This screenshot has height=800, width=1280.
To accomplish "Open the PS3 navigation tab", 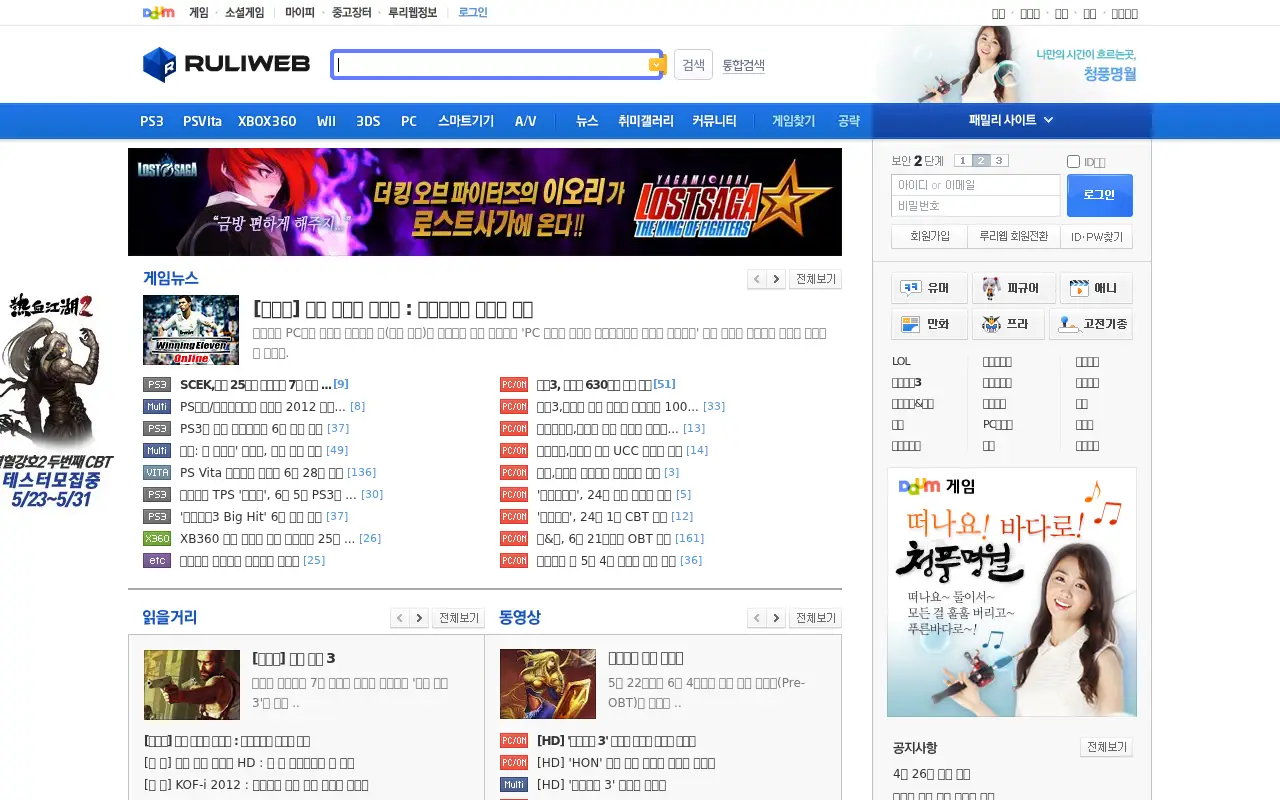I will coord(152,121).
